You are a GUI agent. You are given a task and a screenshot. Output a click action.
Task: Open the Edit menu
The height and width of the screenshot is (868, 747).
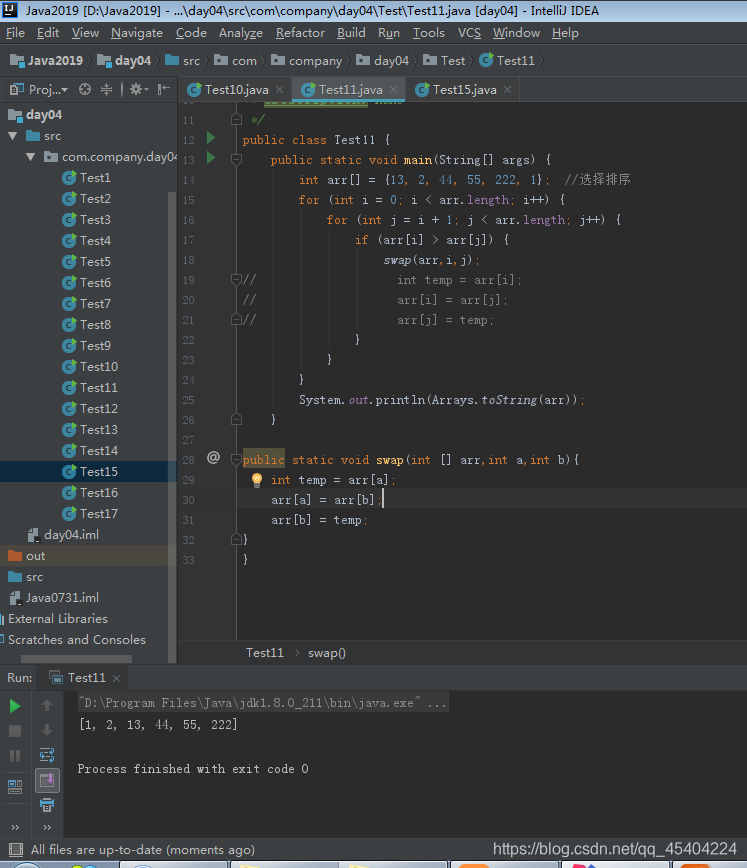48,33
